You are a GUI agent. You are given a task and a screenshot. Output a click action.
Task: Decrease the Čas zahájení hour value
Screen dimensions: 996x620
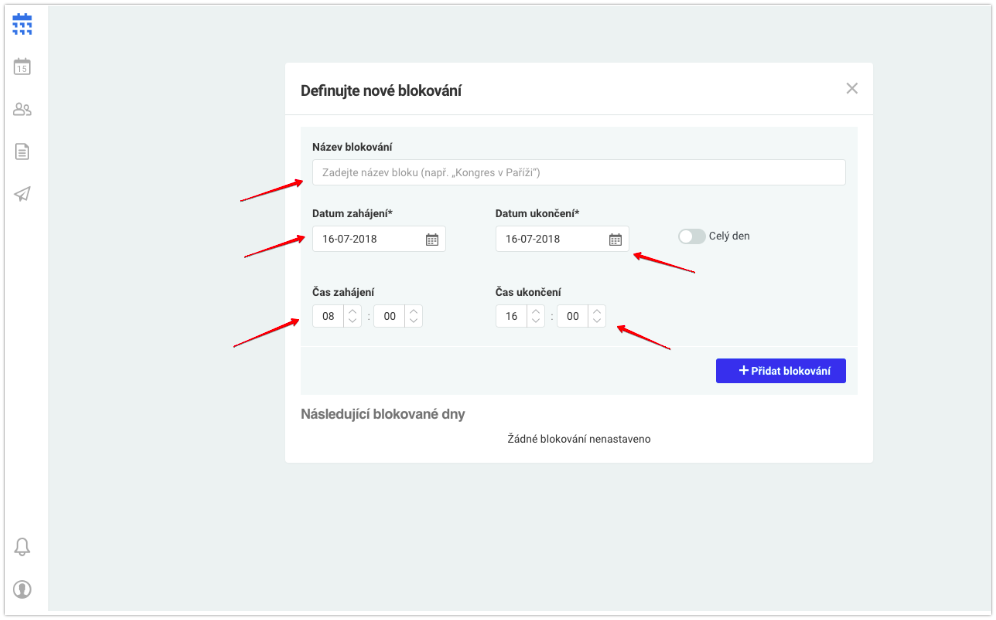point(353,321)
